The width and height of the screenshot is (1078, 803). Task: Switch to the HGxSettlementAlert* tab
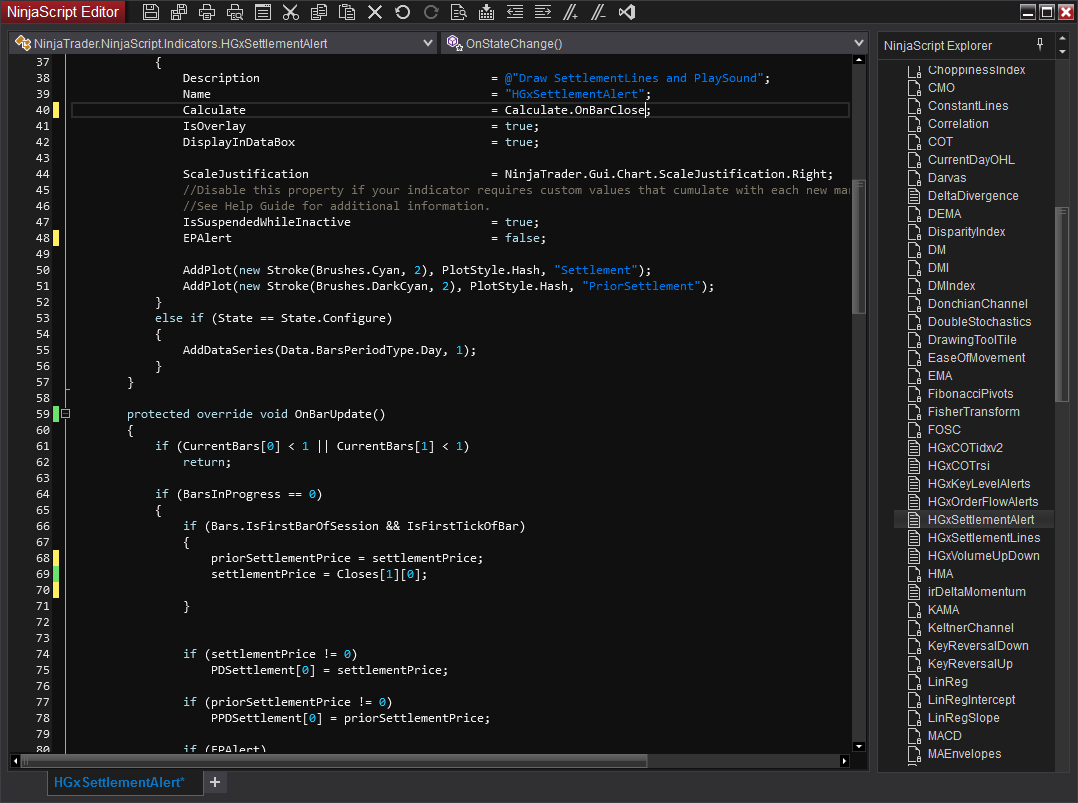pos(120,781)
